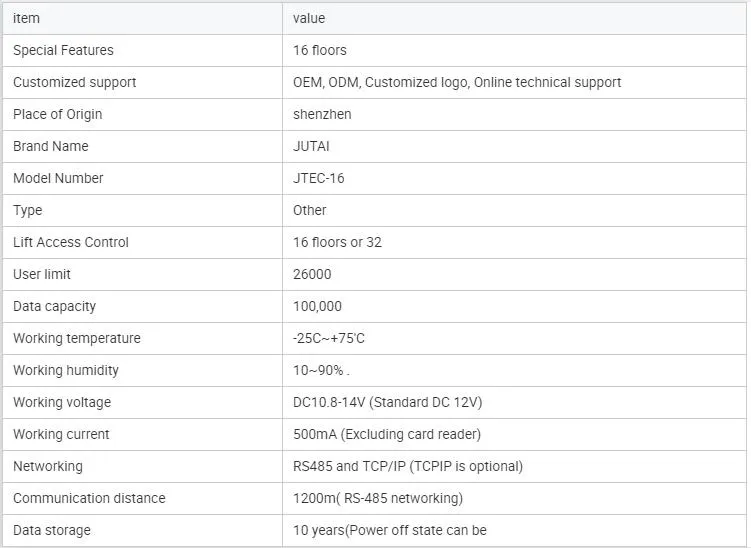Click the '-25C~+75'C' temperature value
The width and height of the screenshot is (751, 548).
329,338
